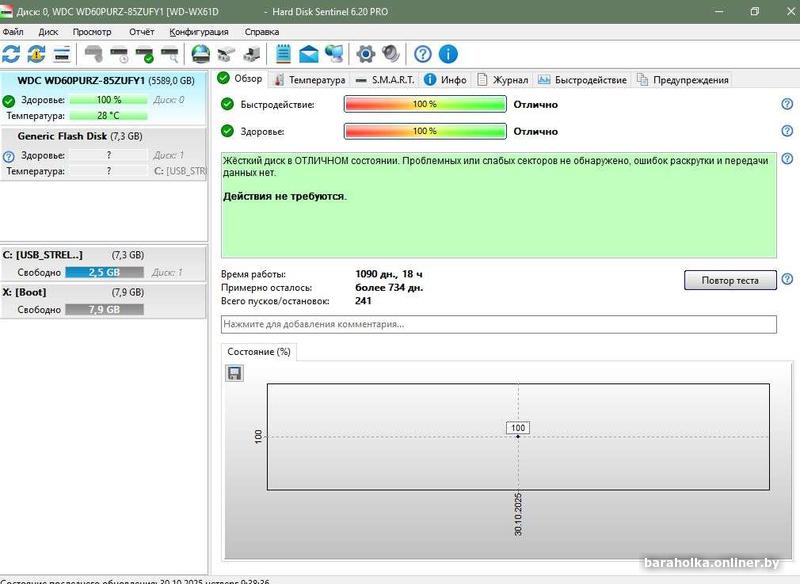Click the blue info icon in toolbar
The image size is (800, 584).
tap(448, 54)
